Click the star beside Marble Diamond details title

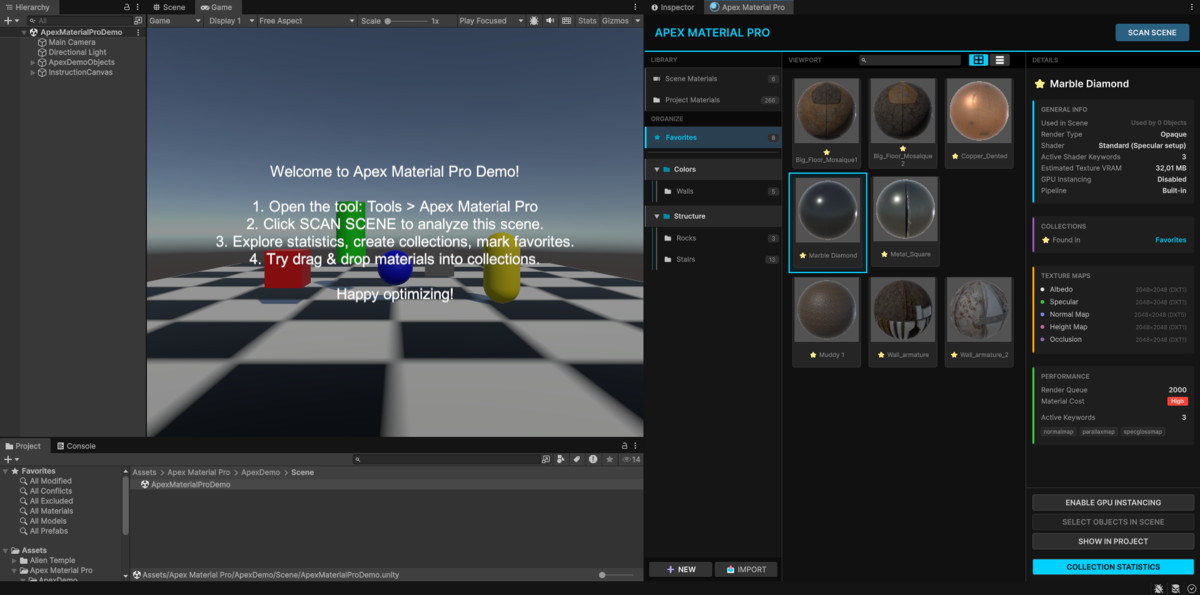(x=1040, y=84)
